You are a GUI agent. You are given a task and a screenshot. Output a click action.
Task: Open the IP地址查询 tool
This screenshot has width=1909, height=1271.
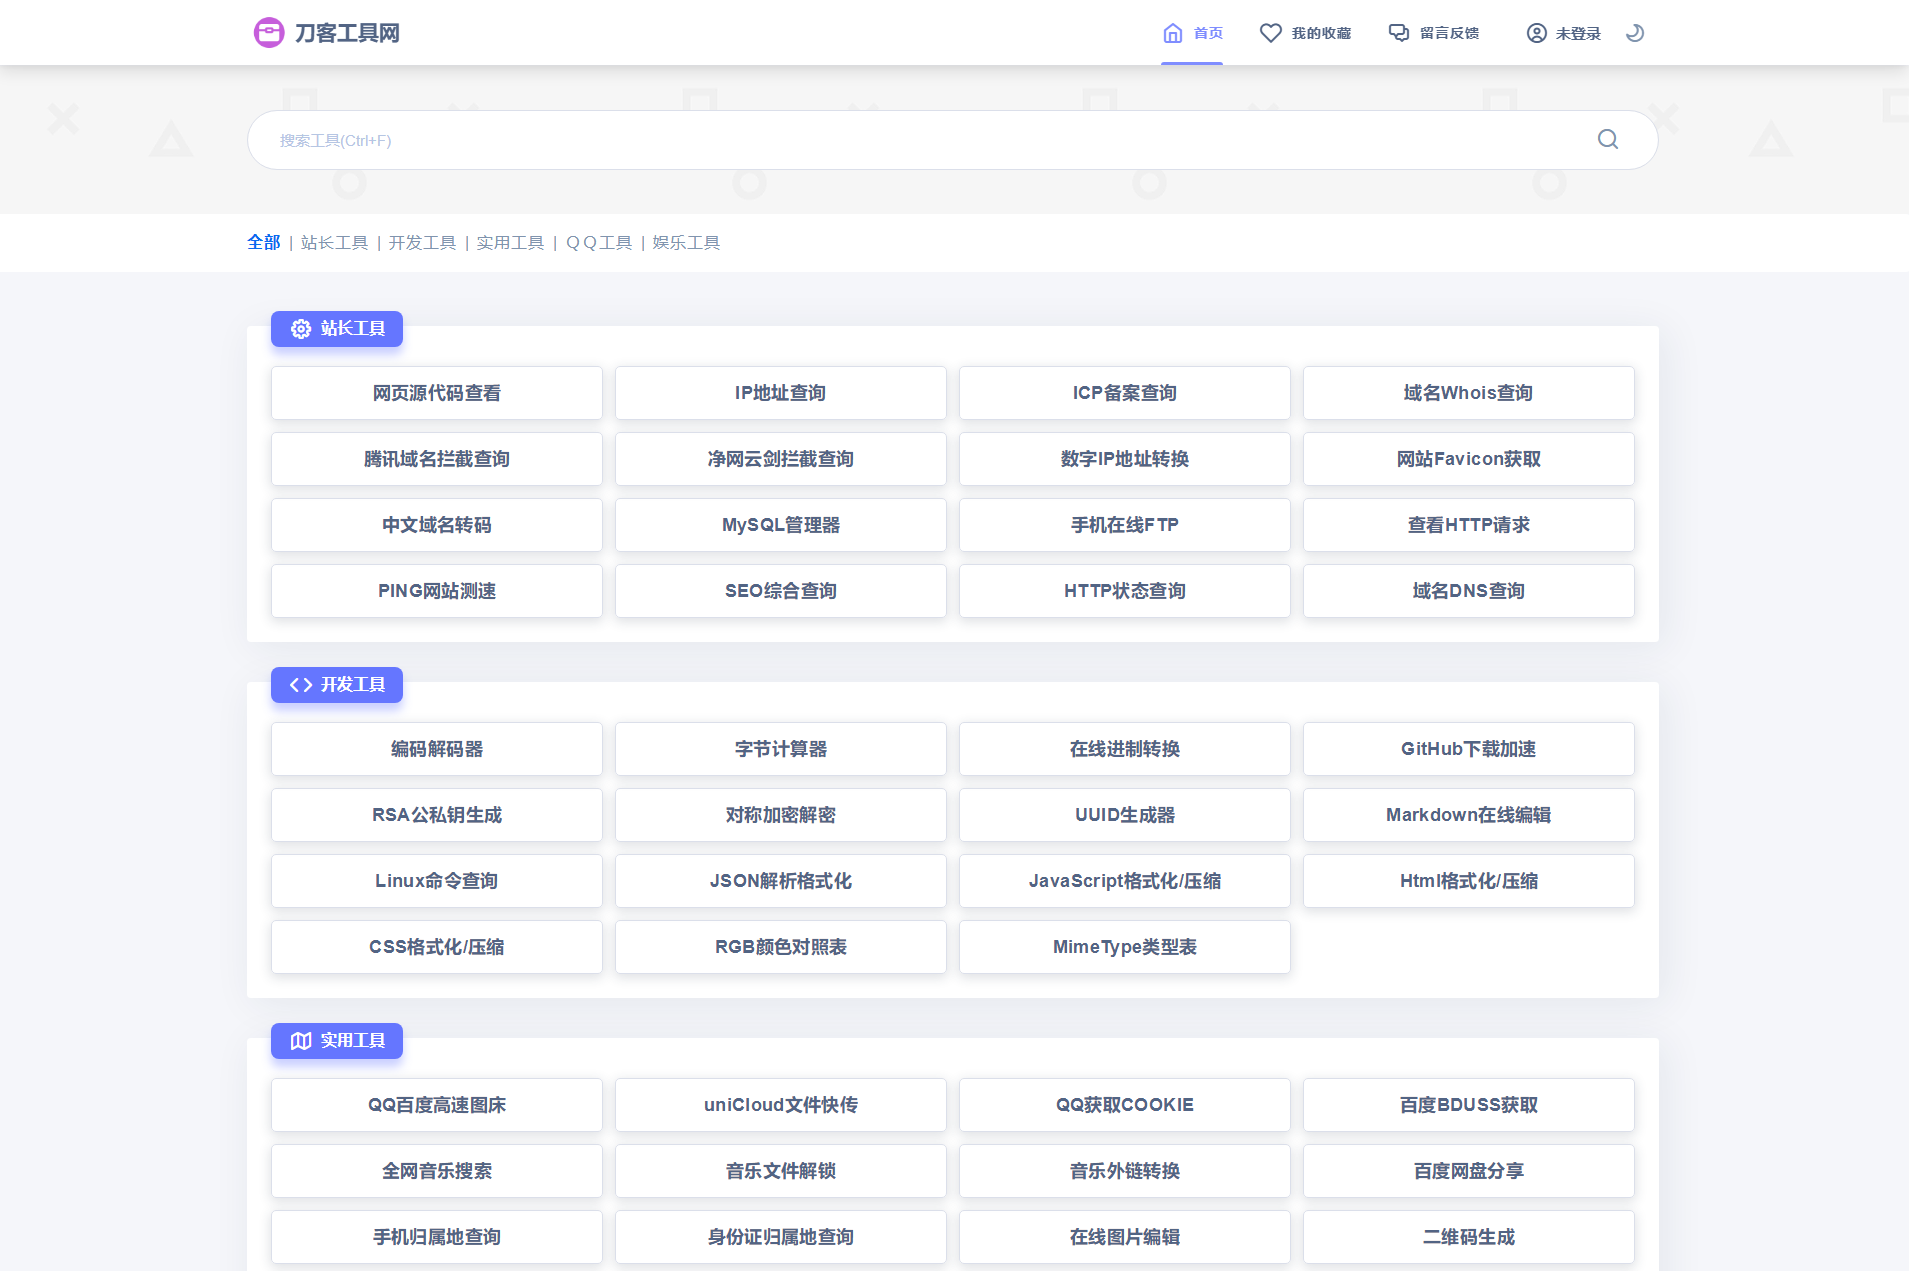click(781, 393)
